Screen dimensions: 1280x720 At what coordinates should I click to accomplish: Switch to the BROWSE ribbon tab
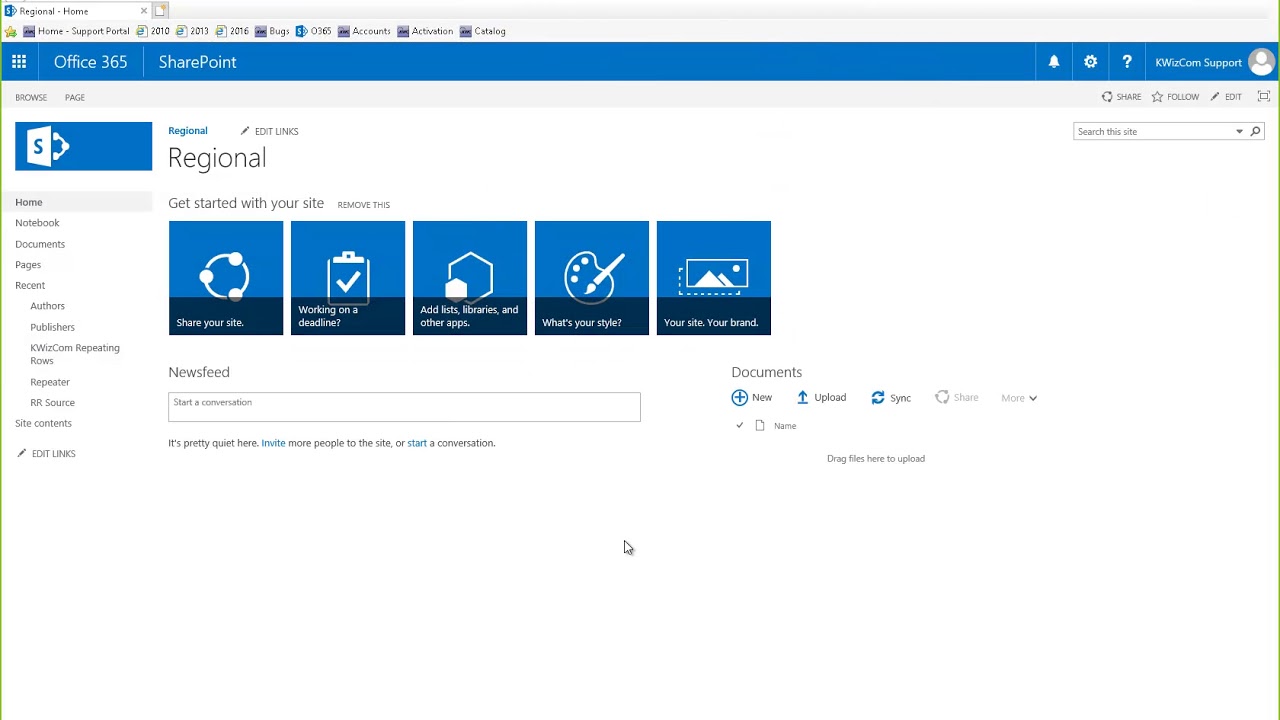click(31, 97)
